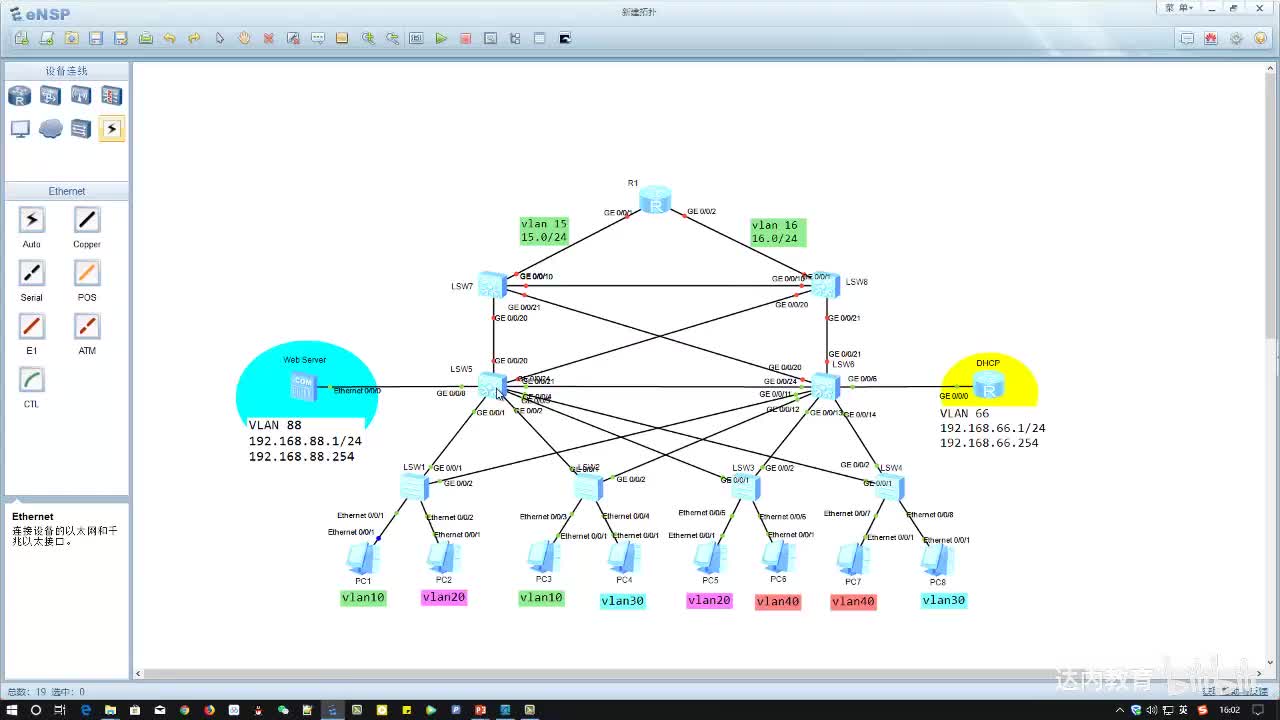Screen dimensions: 1280x720
Task: Choose the CTL cable type
Action: pos(32,380)
